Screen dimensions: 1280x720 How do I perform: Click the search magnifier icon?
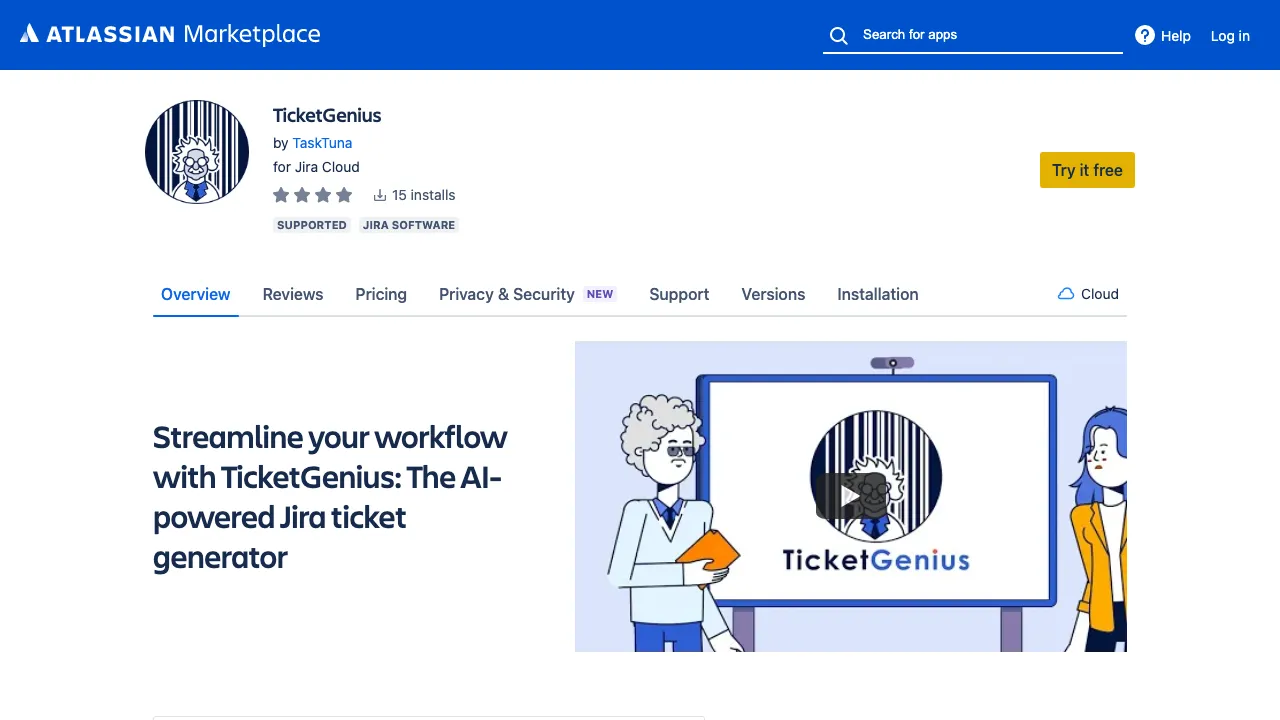tap(839, 36)
